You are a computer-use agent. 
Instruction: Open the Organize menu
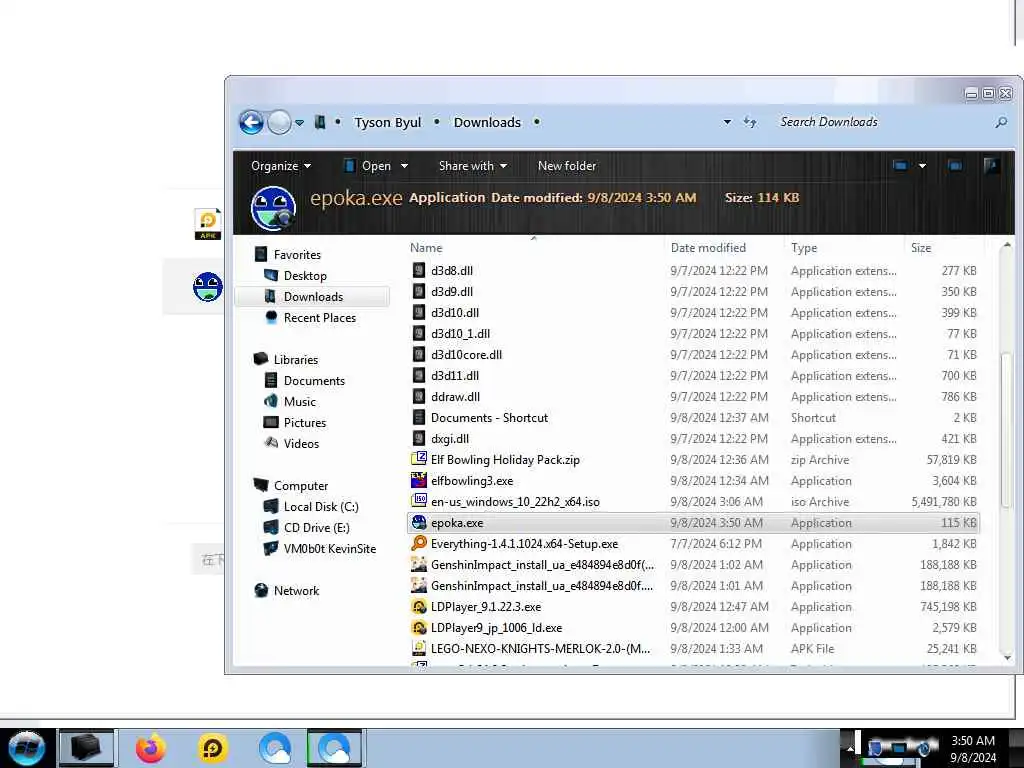281,166
